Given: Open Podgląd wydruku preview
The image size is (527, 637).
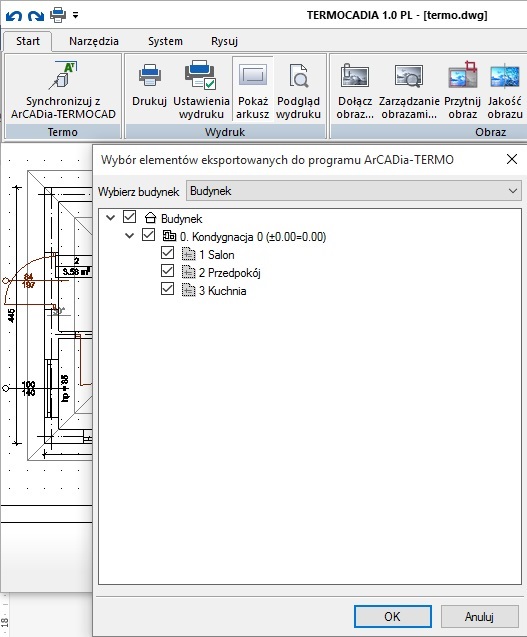Looking at the screenshot, I should click(x=298, y=90).
